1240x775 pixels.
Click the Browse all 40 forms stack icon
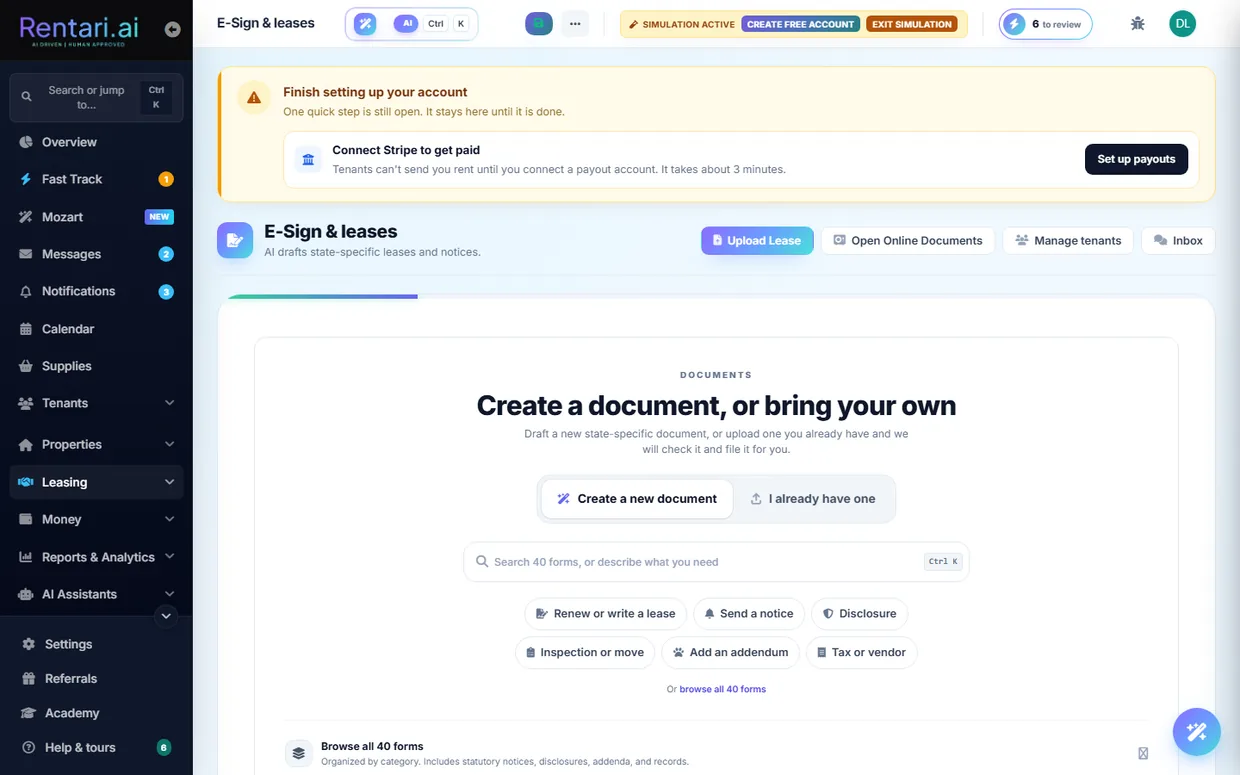298,753
